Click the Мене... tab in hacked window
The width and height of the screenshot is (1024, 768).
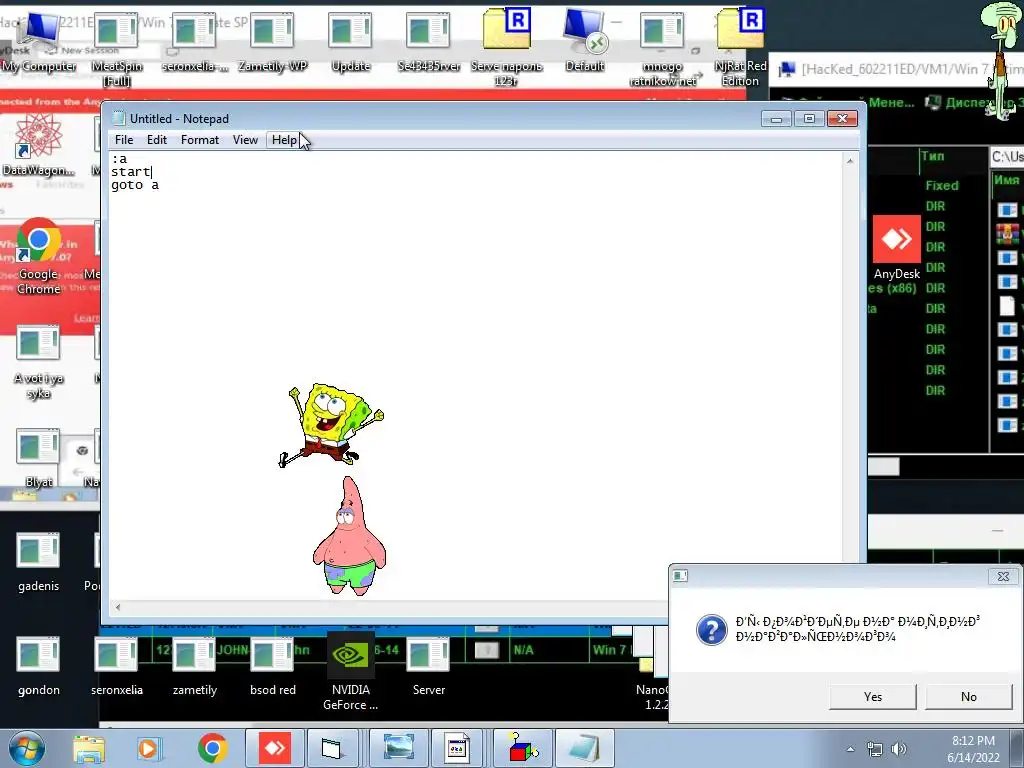coord(891,103)
